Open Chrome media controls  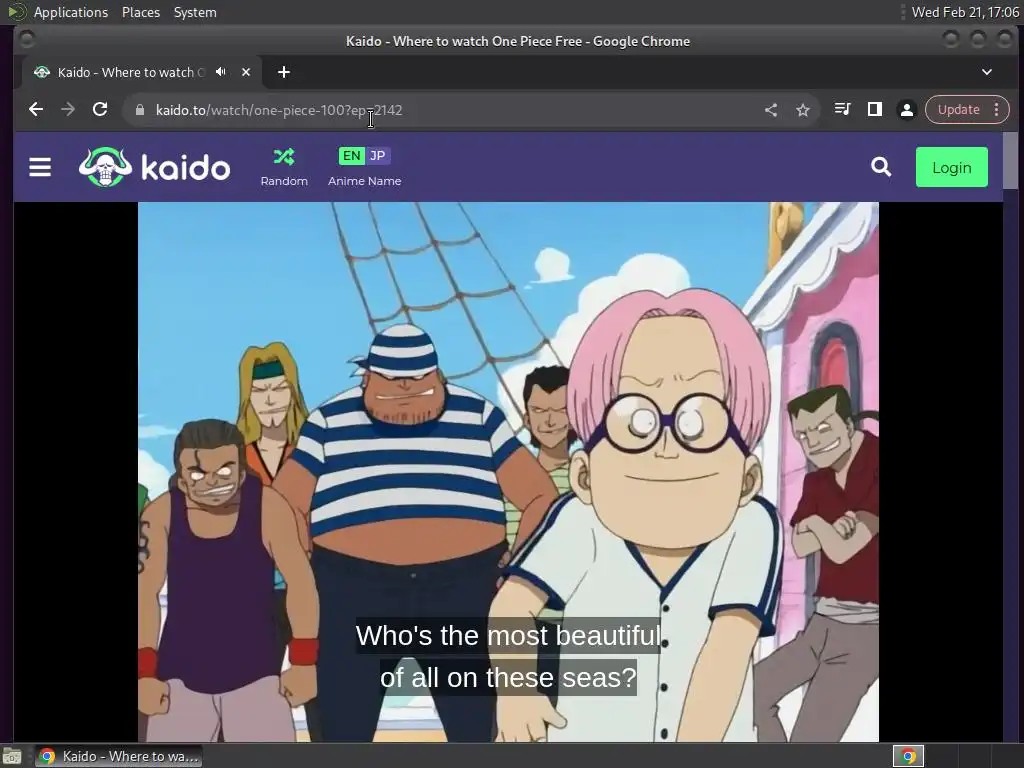[842, 109]
